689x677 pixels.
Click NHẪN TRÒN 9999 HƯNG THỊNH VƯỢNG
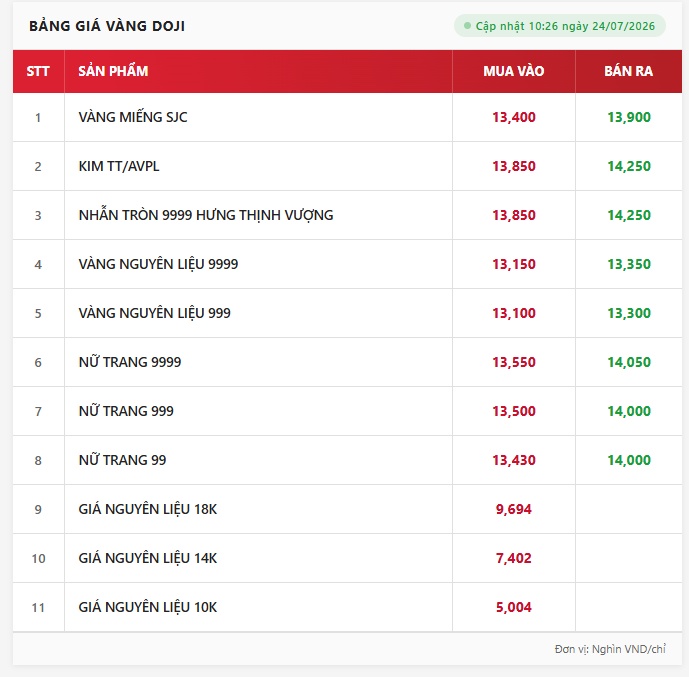pyautogui.click(x=206, y=215)
